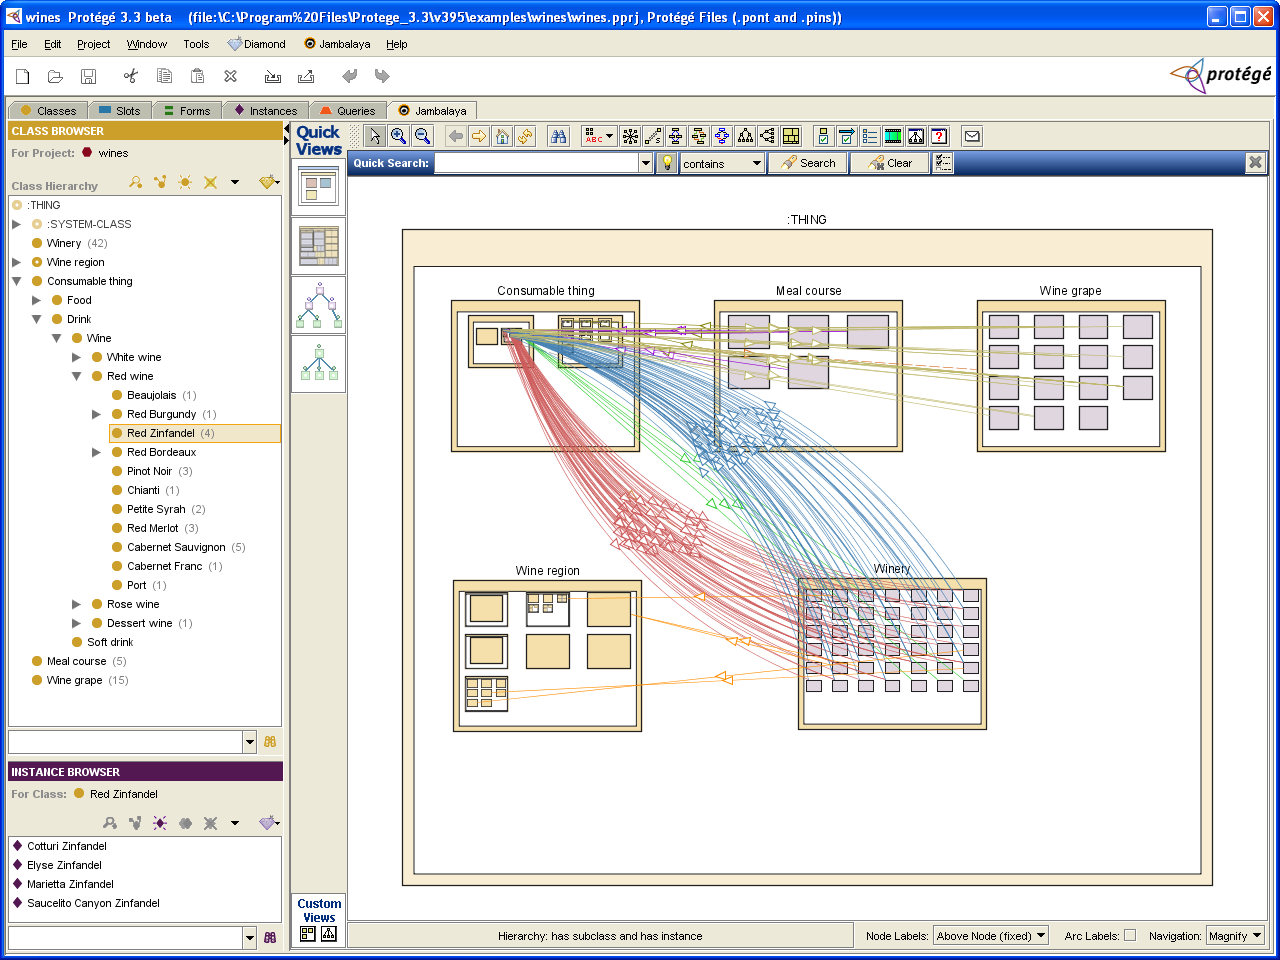
Task: Click the envelope feedback icon
Action: (x=972, y=136)
